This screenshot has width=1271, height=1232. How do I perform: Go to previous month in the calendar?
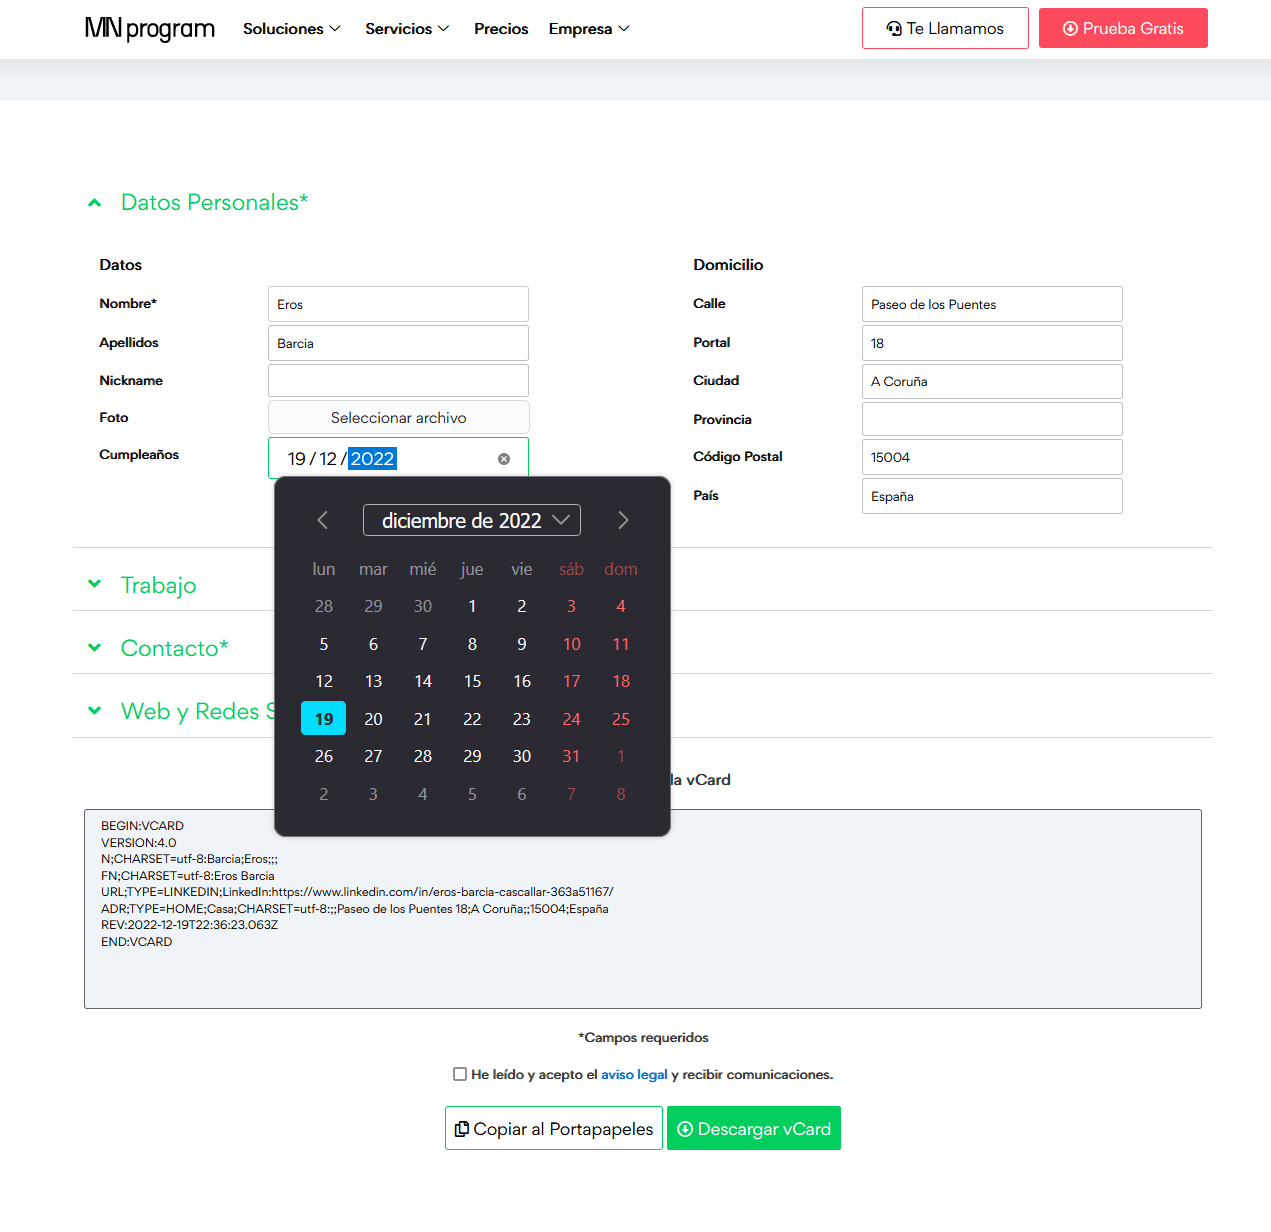pyautogui.click(x=322, y=520)
